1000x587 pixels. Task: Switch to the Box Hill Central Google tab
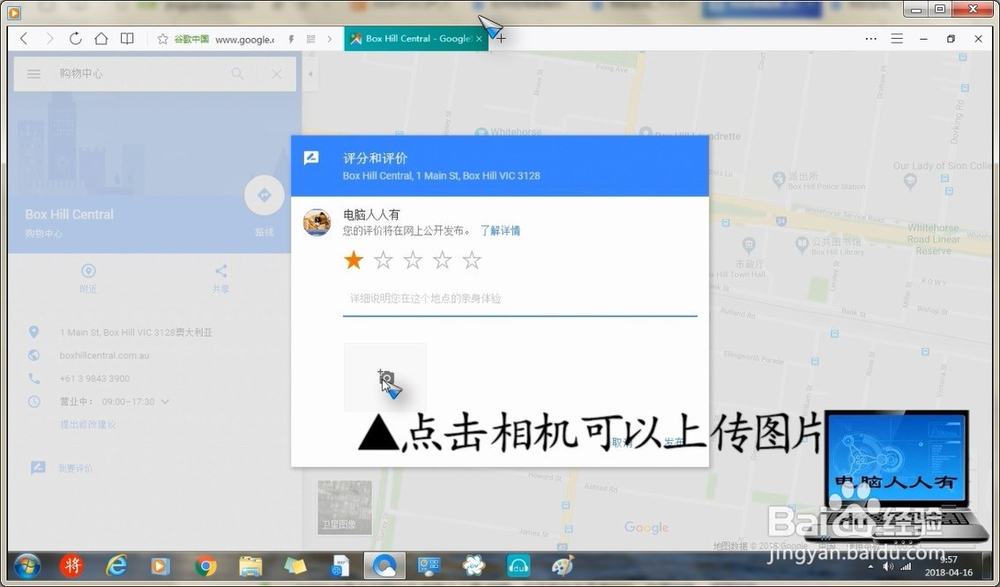pos(416,38)
